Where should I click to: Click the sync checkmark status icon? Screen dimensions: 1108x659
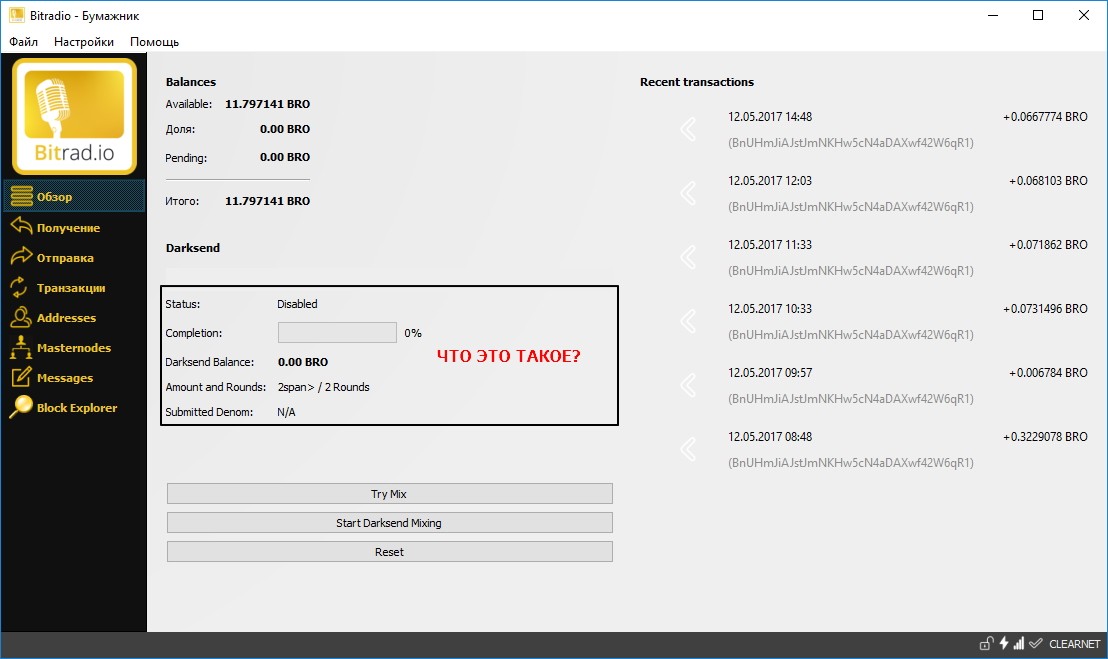click(1036, 644)
